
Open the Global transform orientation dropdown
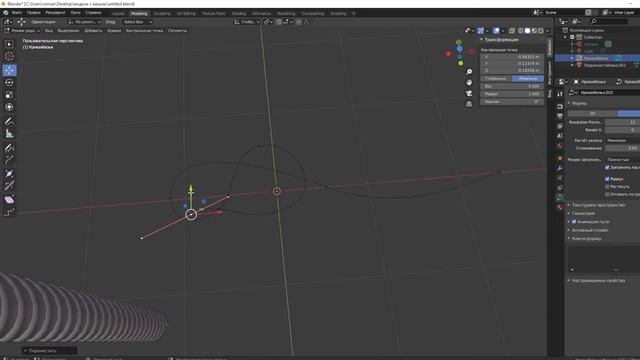[247, 22]
